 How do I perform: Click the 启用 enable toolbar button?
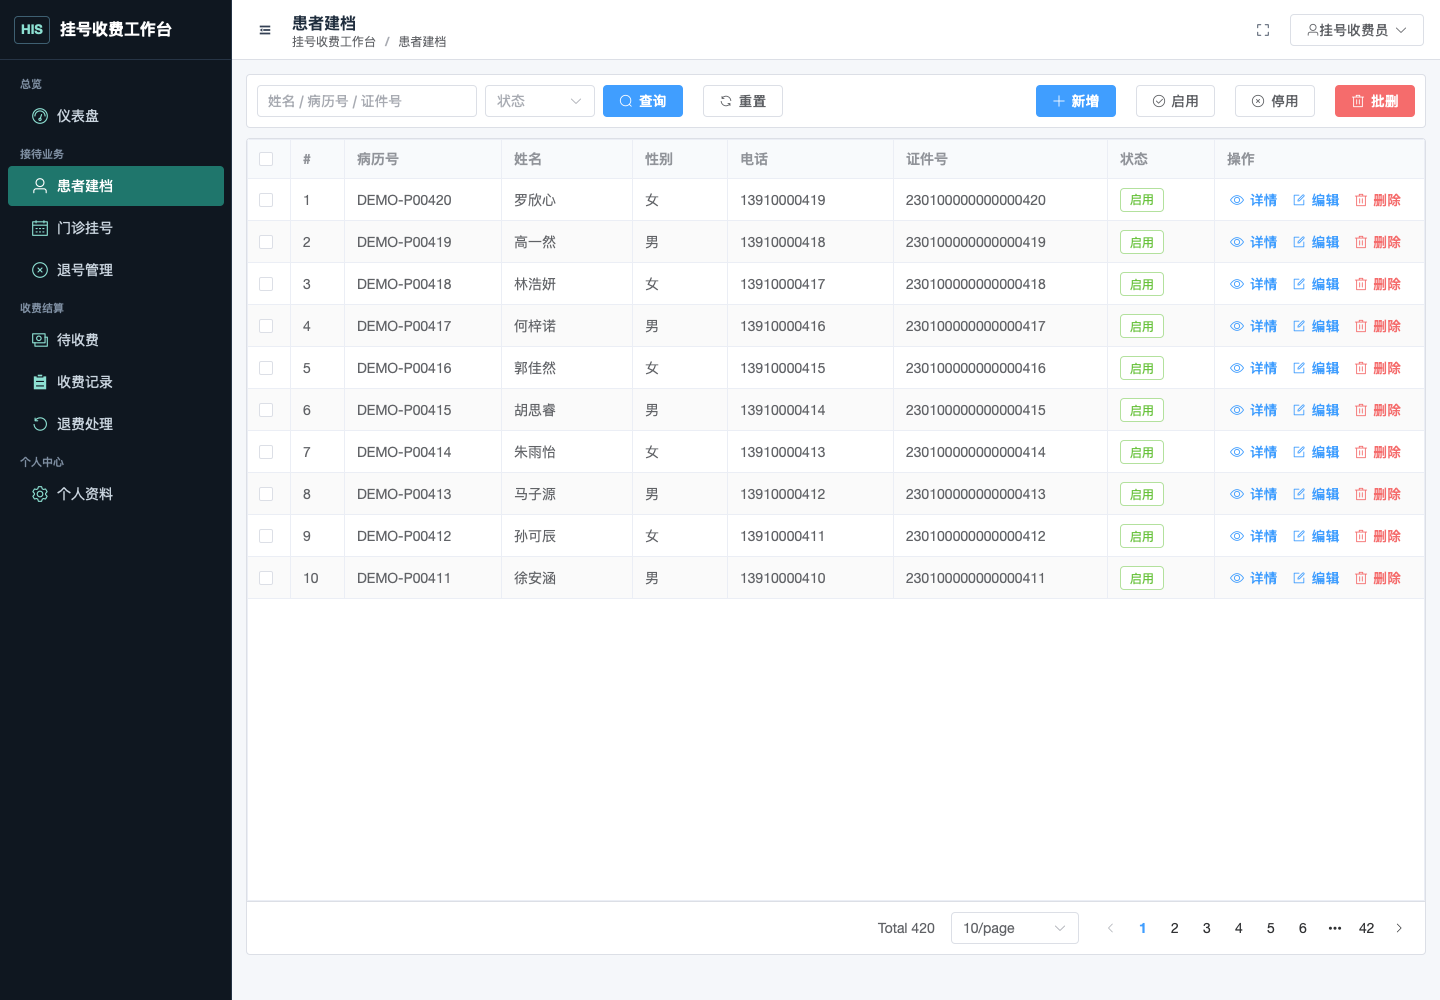pyautogui.click(x=1176, y=101)
